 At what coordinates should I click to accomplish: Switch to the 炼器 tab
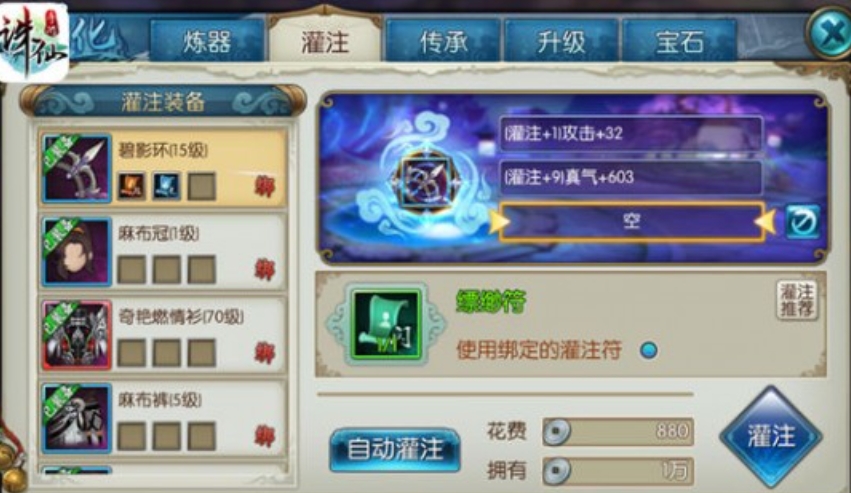point(207,41)
